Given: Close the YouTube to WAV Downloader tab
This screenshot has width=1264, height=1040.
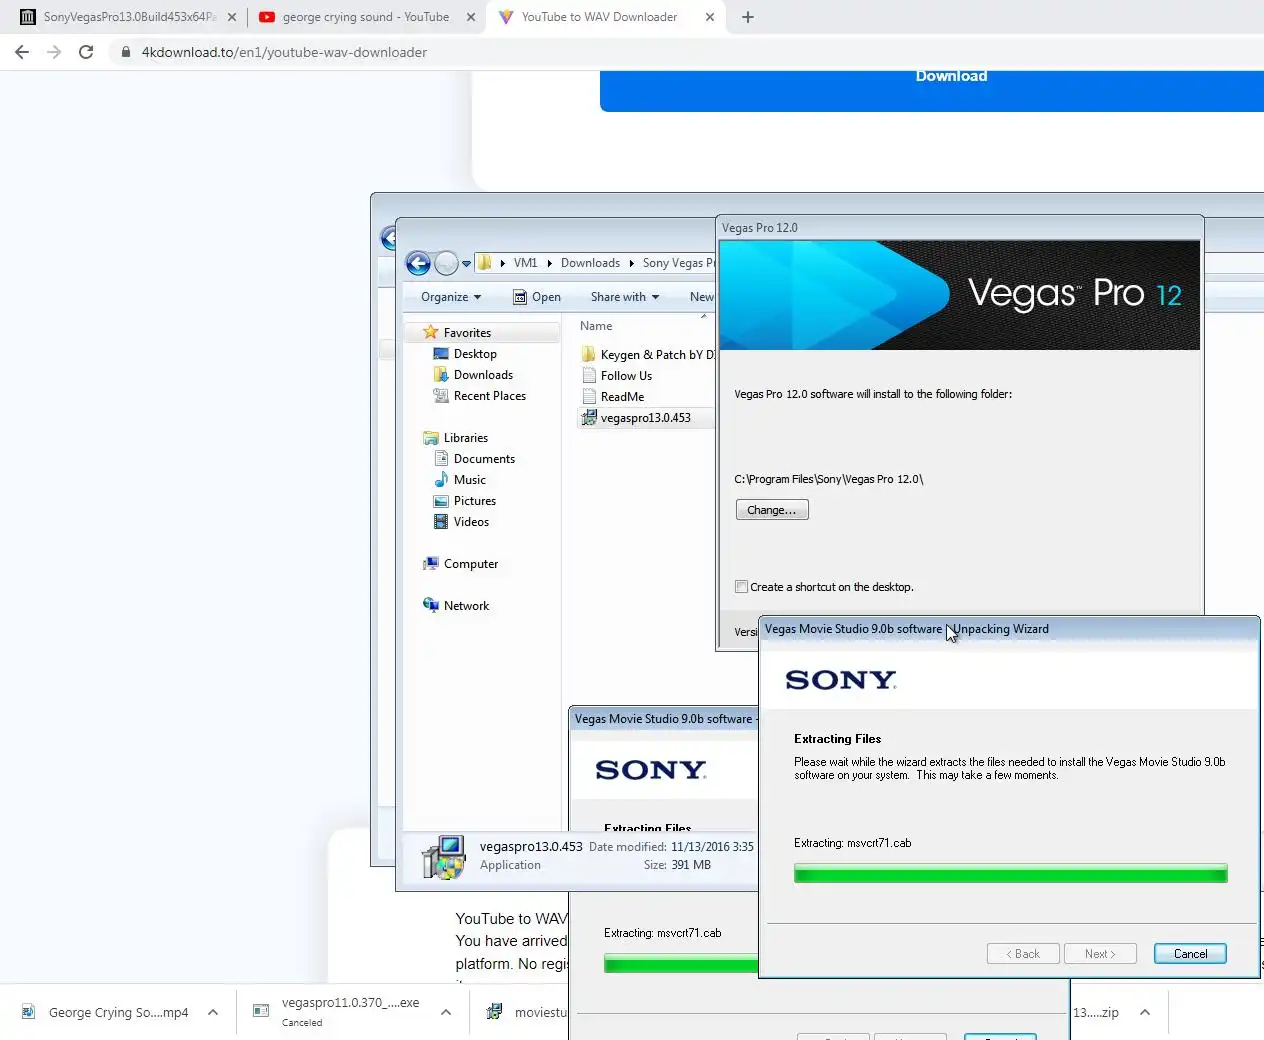Looking at the screenshot, I should coord(710,17).
